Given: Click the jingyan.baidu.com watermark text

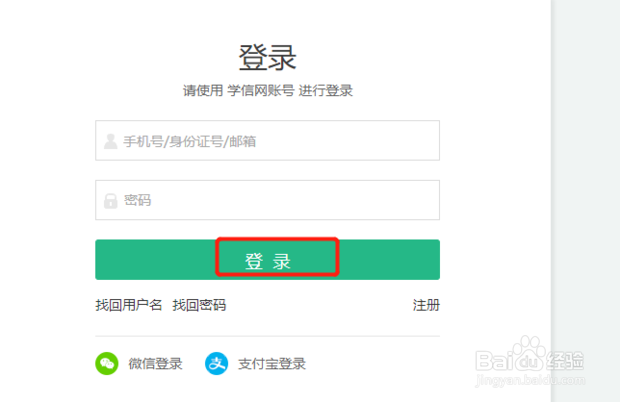Looking at the screenshot, I should click(x=530, y=380).
